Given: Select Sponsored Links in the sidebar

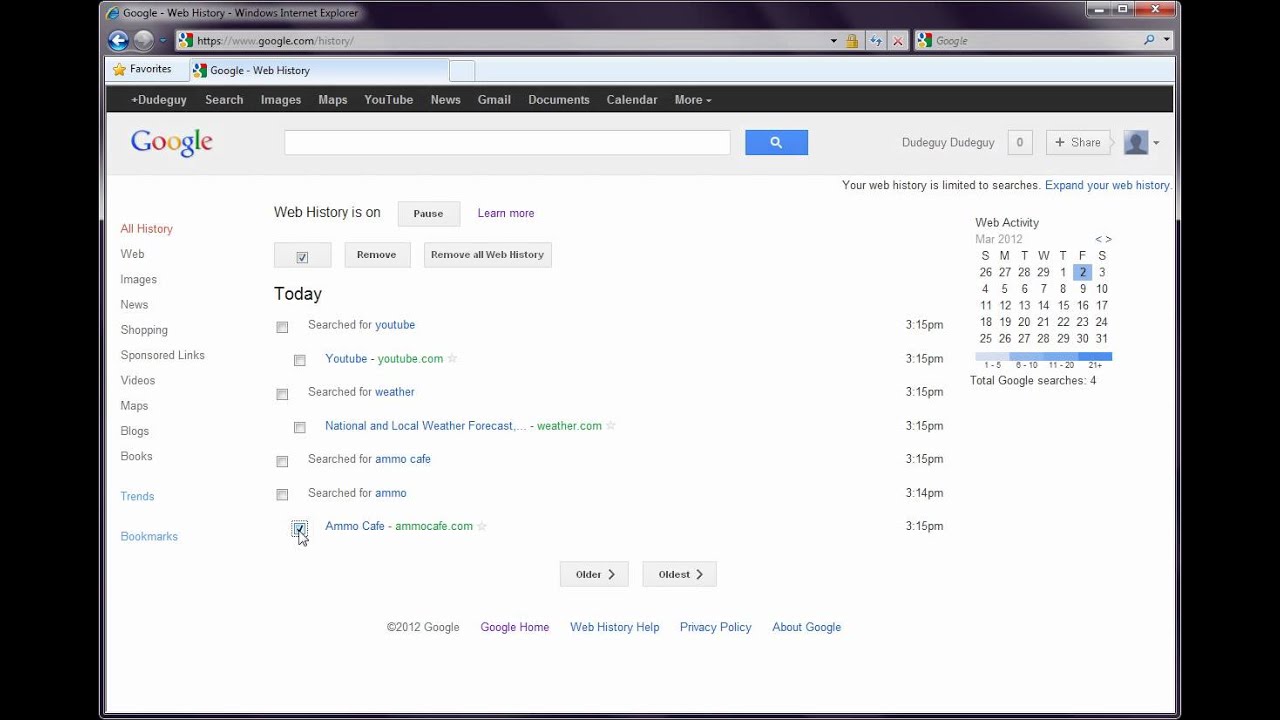Looking at the screenshot, I should pos(162,355).
